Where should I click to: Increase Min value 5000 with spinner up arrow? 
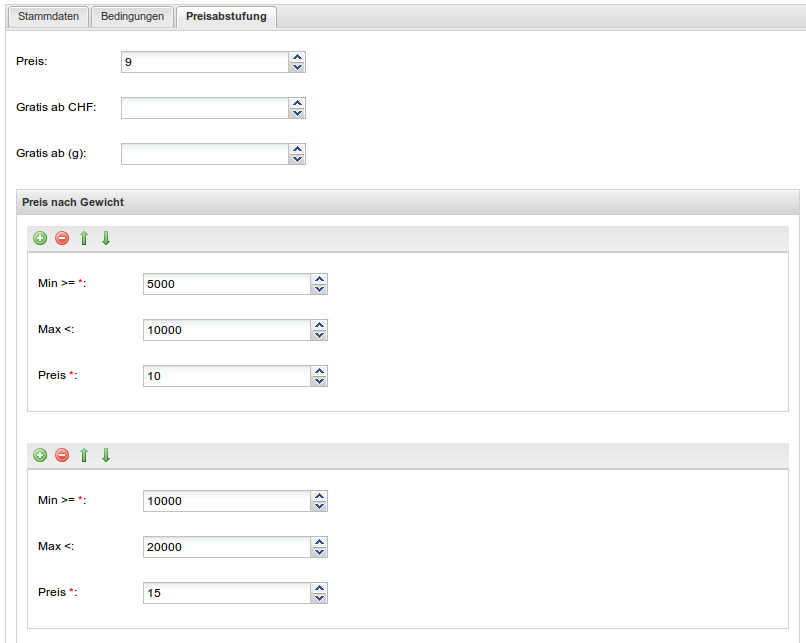pos(319,279)
